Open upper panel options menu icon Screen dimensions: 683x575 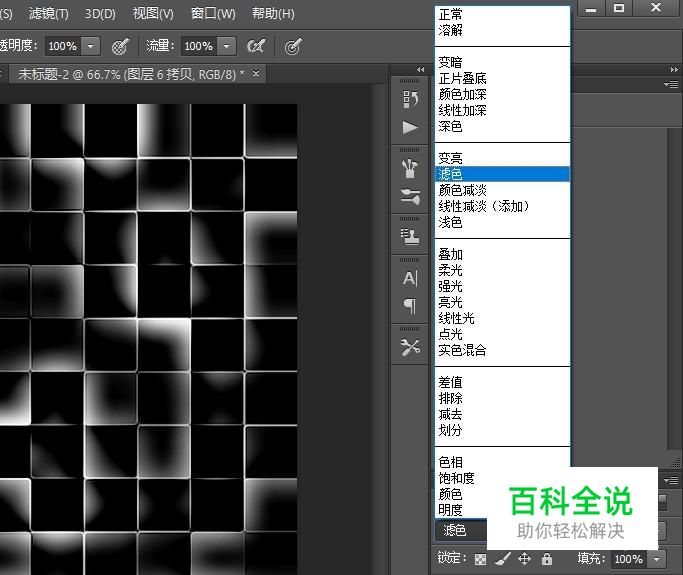(671, 84)
